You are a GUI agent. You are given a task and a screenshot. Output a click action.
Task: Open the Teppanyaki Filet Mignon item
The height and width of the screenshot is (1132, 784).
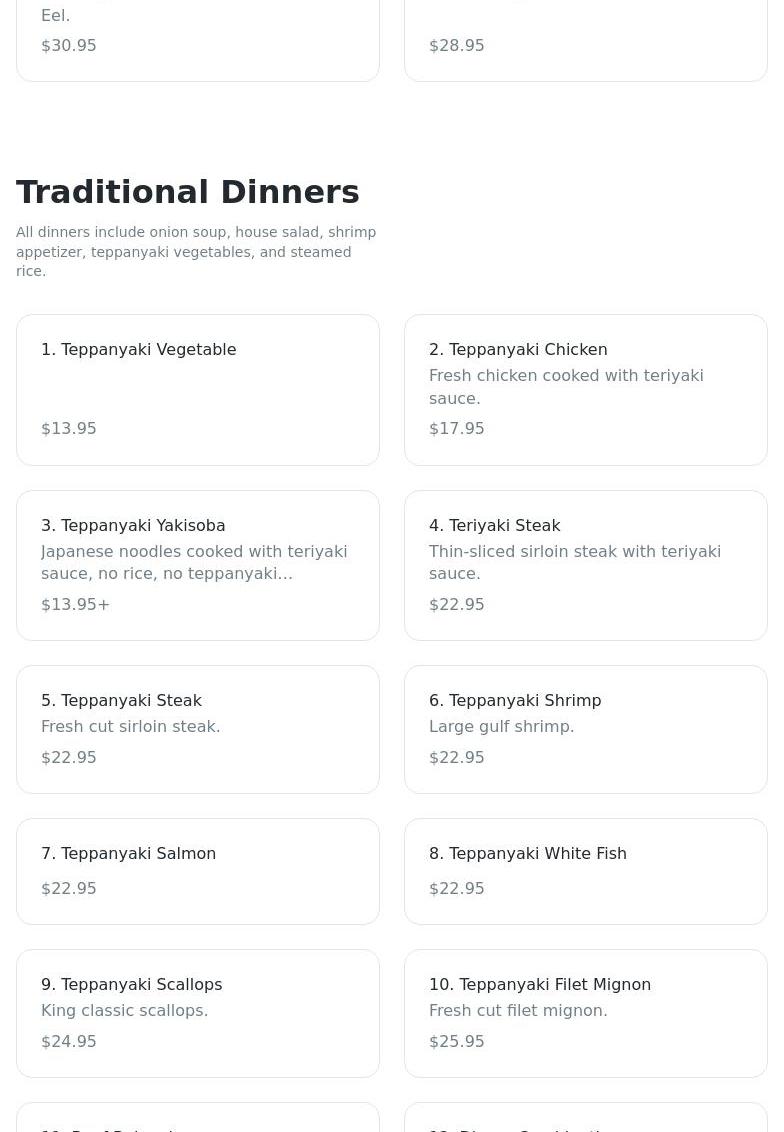tap(585, 1013)
